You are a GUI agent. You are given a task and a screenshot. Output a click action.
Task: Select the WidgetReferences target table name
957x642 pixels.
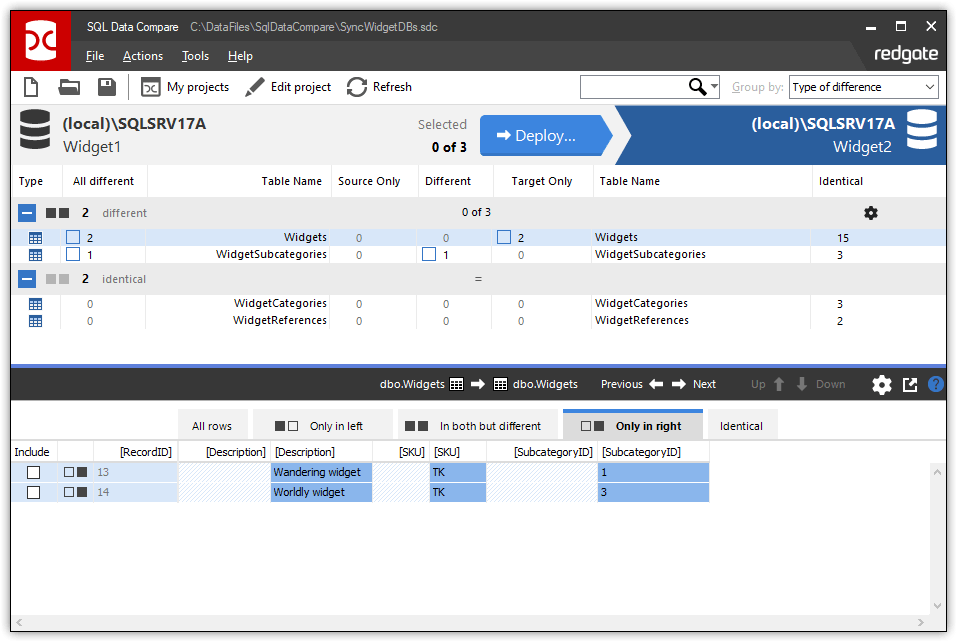click(641, 320)
